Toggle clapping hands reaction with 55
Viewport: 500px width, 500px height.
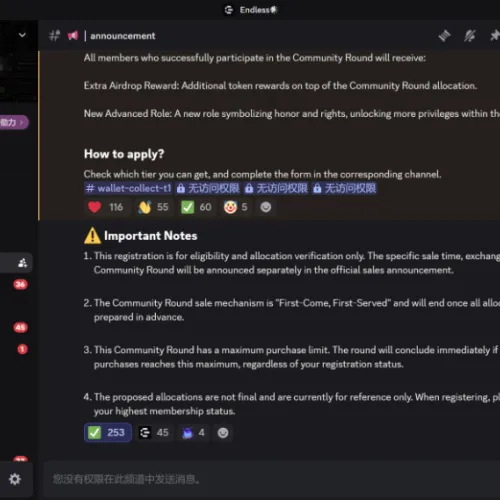(154, 207)
